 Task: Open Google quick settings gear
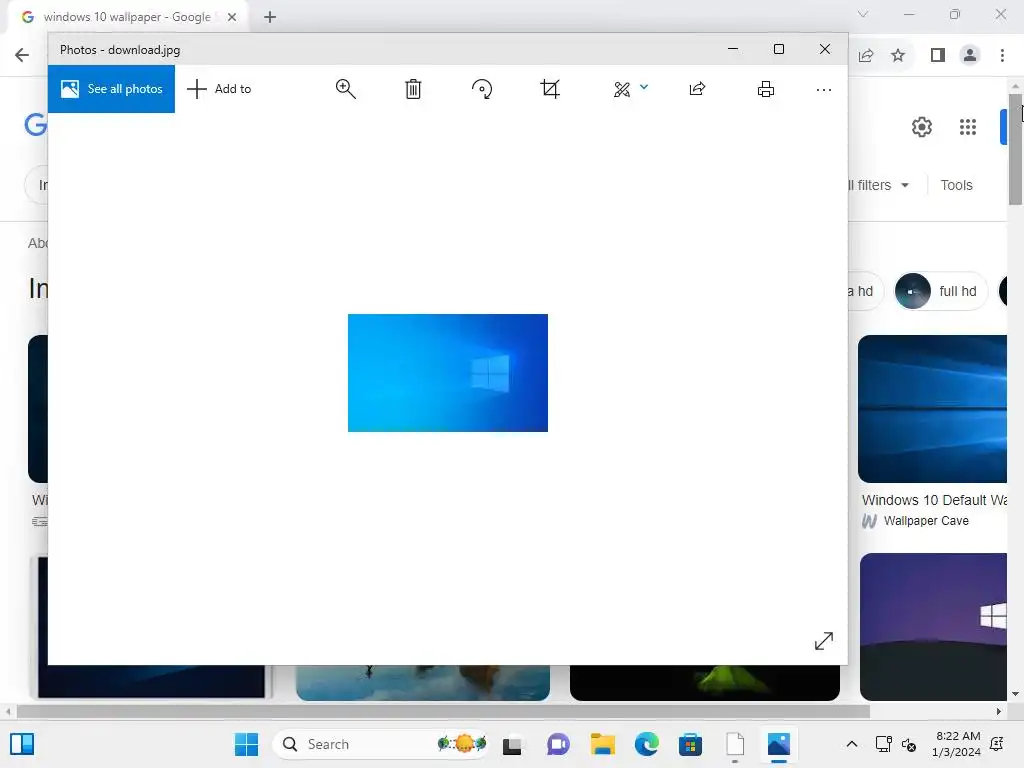(921, 127)
